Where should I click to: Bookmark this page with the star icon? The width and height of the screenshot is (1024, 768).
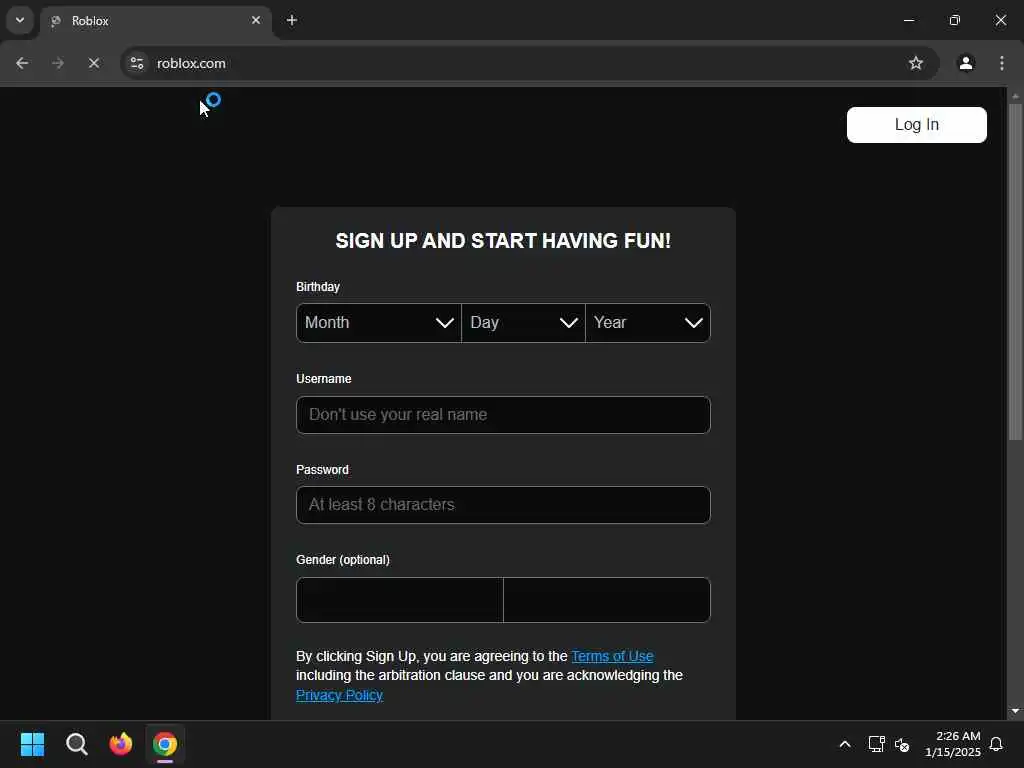click(x=916, y=63)
